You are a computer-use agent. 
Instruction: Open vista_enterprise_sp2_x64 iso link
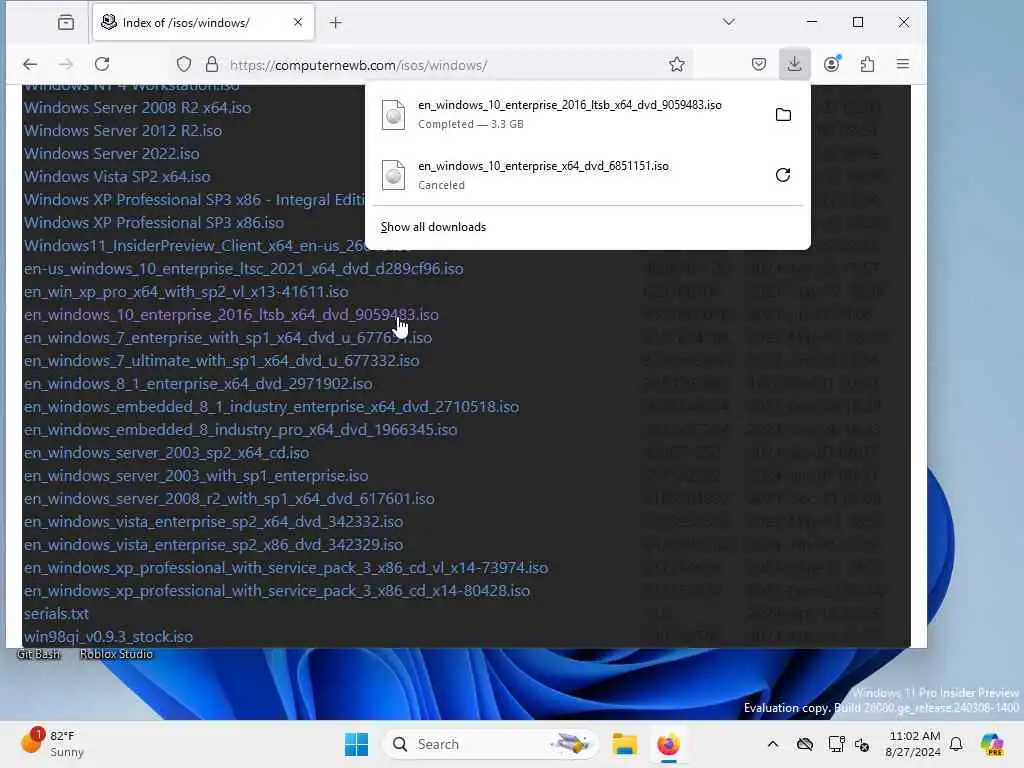pos(214,522)
